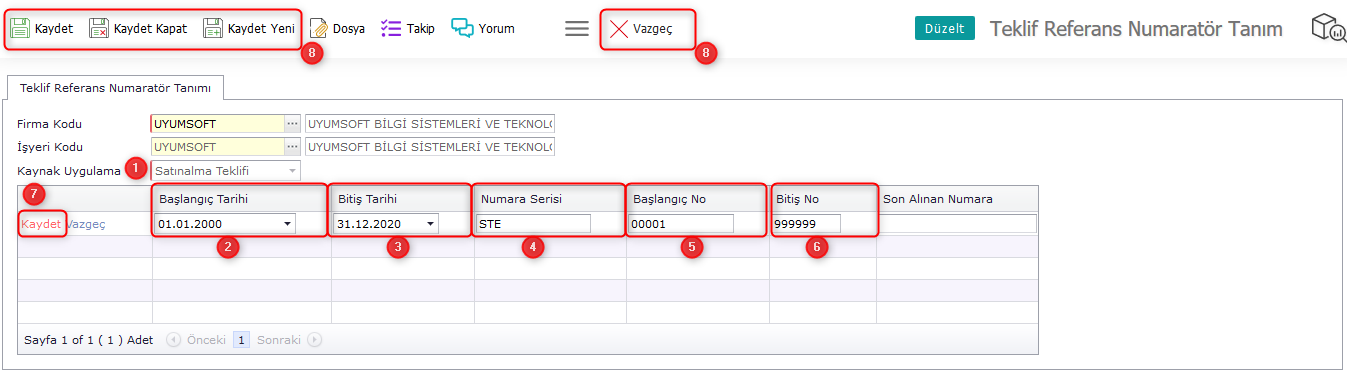Open Takip tracking checklist icon
Screen dimensions: 1347x372
tap(391, 28)
